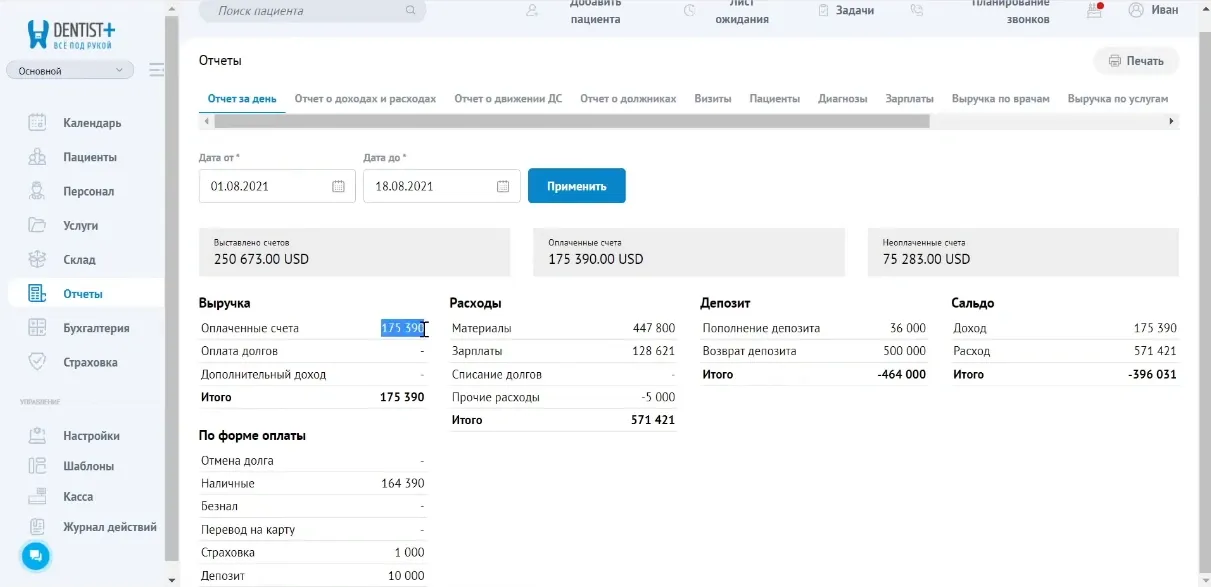Image resolution: width=1211 pixels, height=587 pixels.
Task: Click the Наличные payment row
Action: [x=312, y=483]
